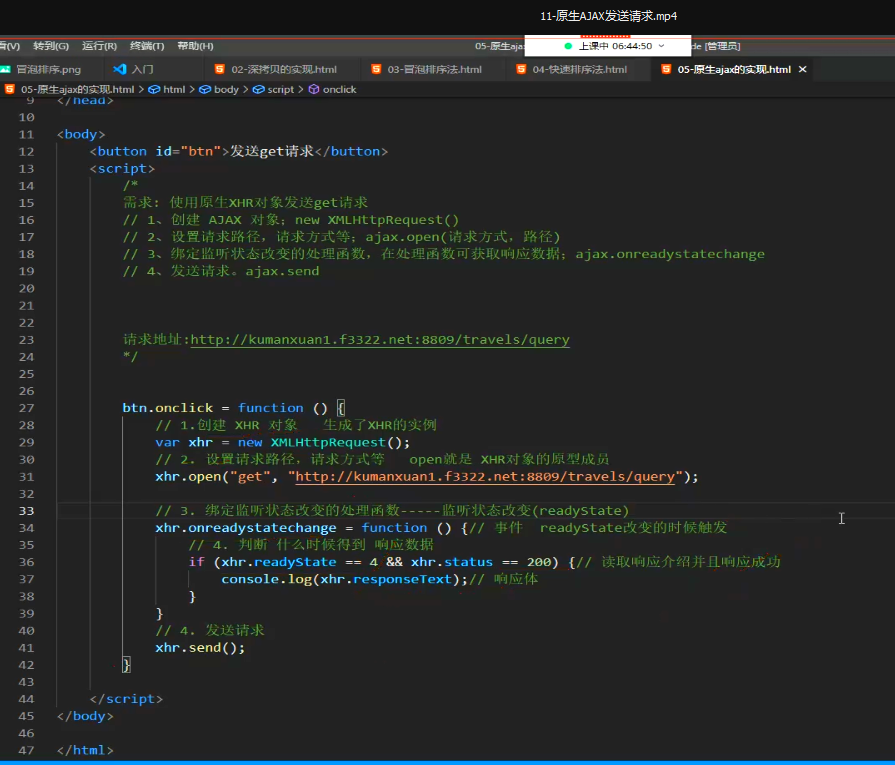This screenshot has height=765, width=895.
Task: Click image icon on 冒泡排序.png tab
Action: click(x=6, y=69)
